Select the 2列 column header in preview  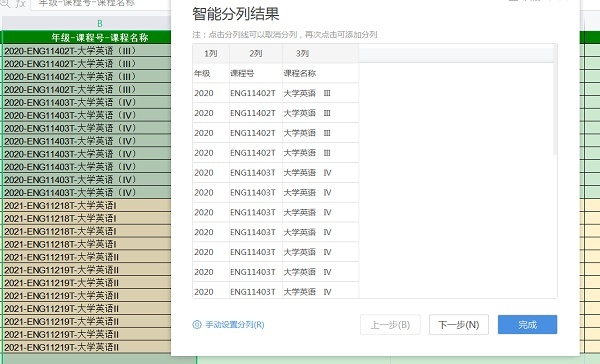(256, 54)
